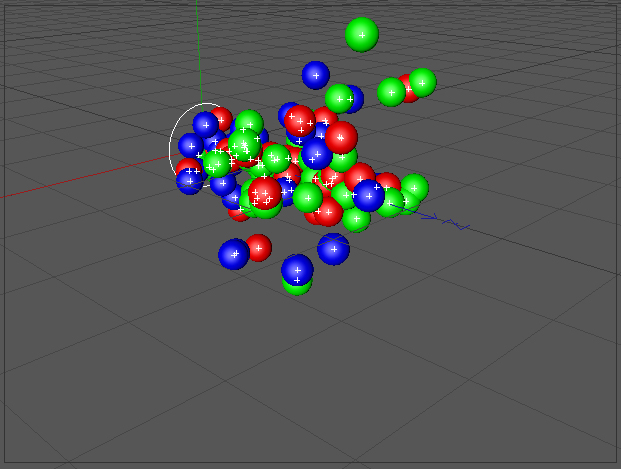621x469 pixels.
Task: Click the green vertical Y-axis line
Action: coord(199,51)
